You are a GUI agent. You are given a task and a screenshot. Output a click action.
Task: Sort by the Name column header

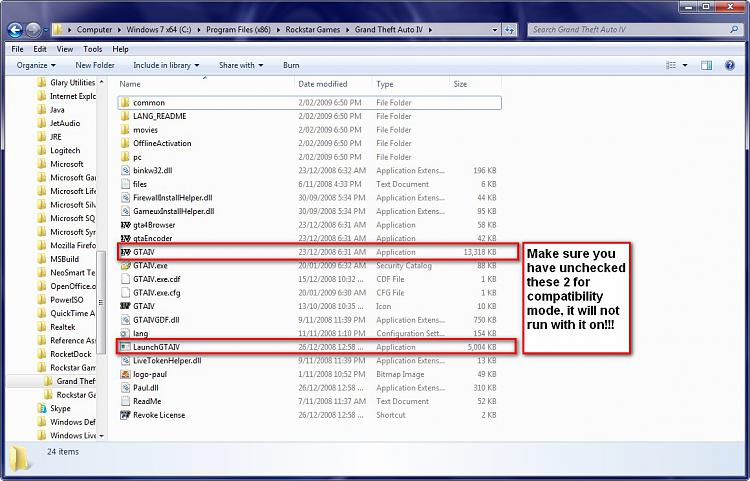click(206, 84)
